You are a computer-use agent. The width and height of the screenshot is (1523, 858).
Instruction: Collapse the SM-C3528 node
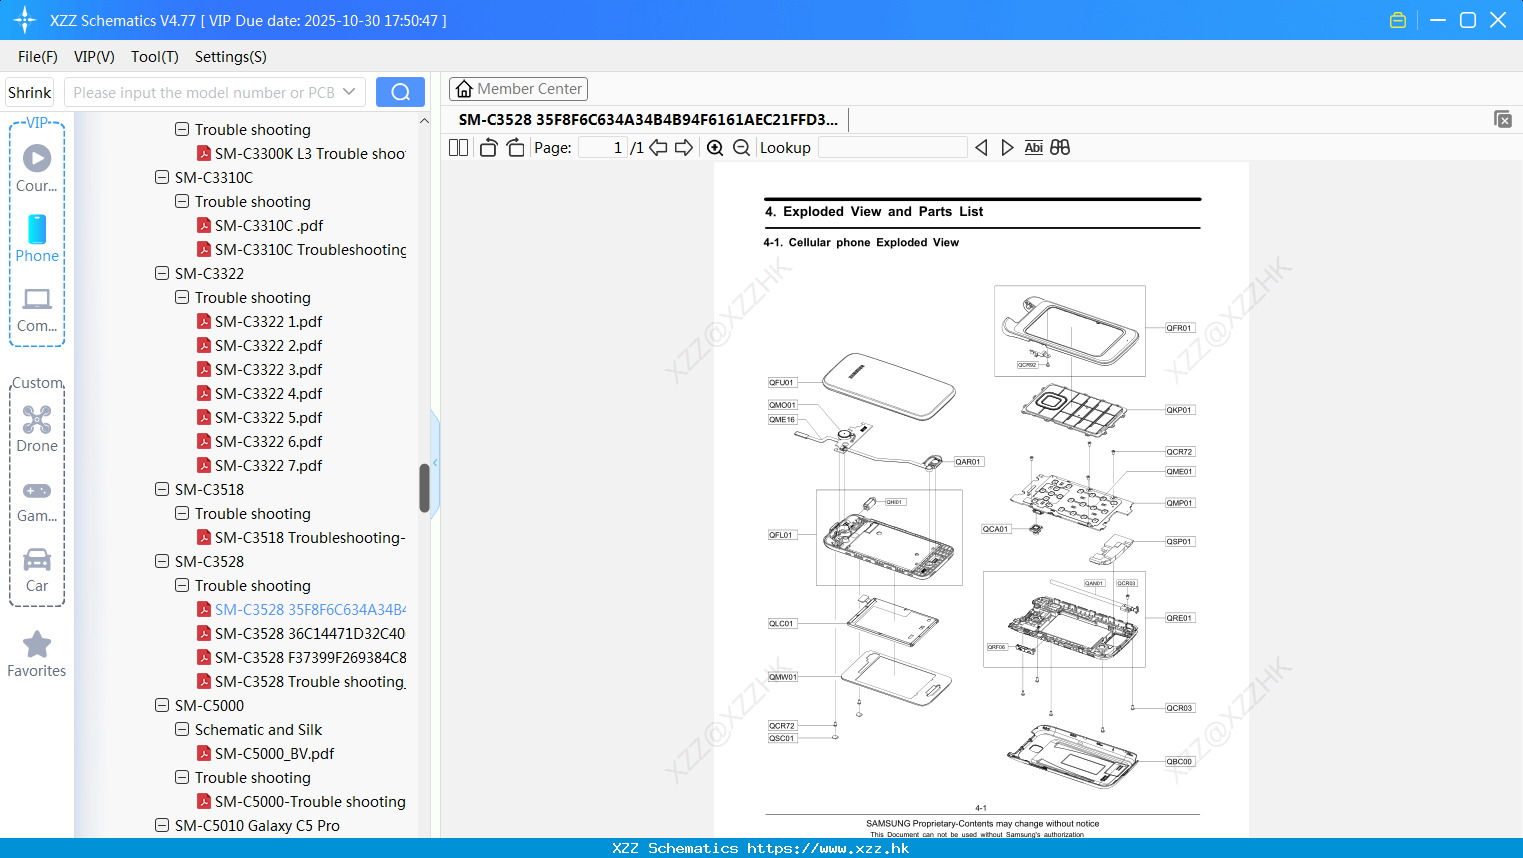(x=162, y=562)
